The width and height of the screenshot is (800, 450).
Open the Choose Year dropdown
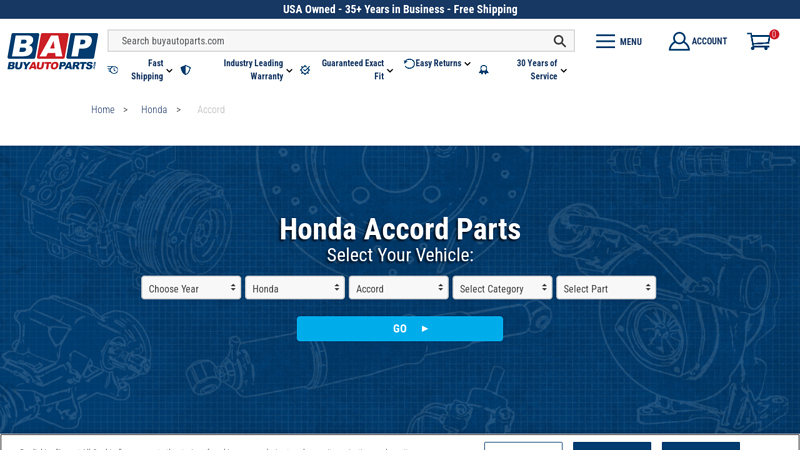click(191, 288)
